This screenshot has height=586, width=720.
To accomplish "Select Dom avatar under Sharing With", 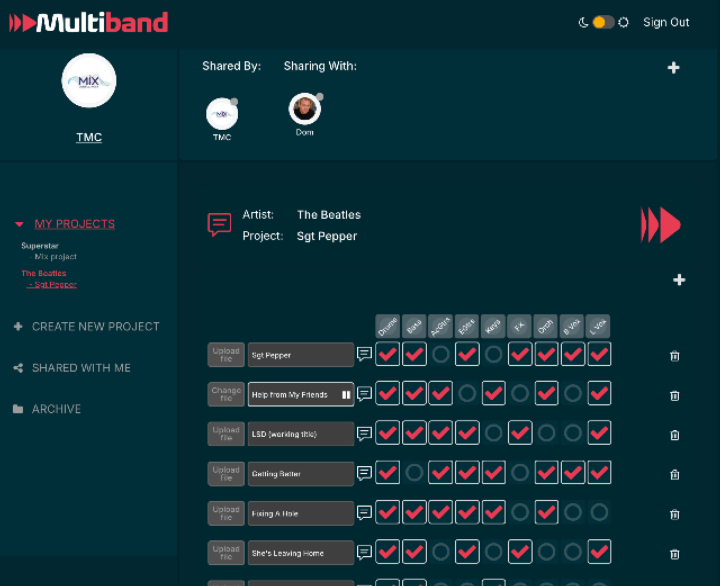I will 304,109.
